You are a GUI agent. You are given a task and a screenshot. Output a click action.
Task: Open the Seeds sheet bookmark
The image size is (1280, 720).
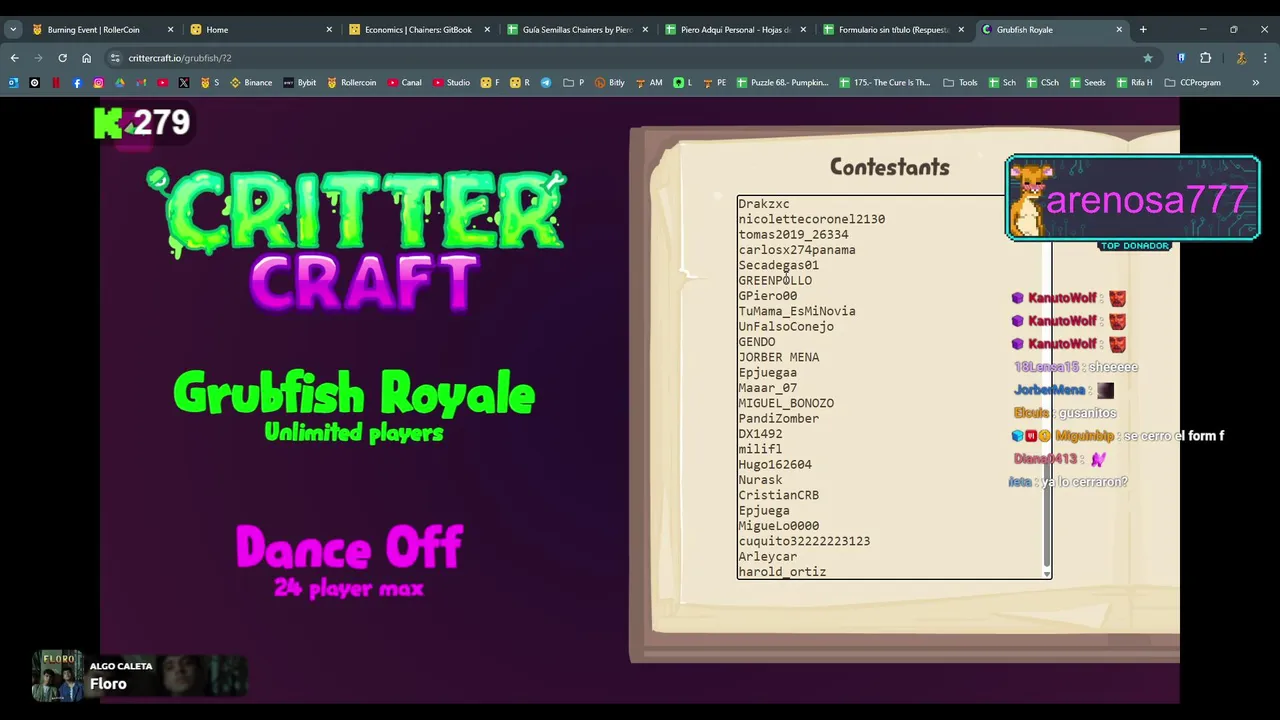coord(1087,82)
